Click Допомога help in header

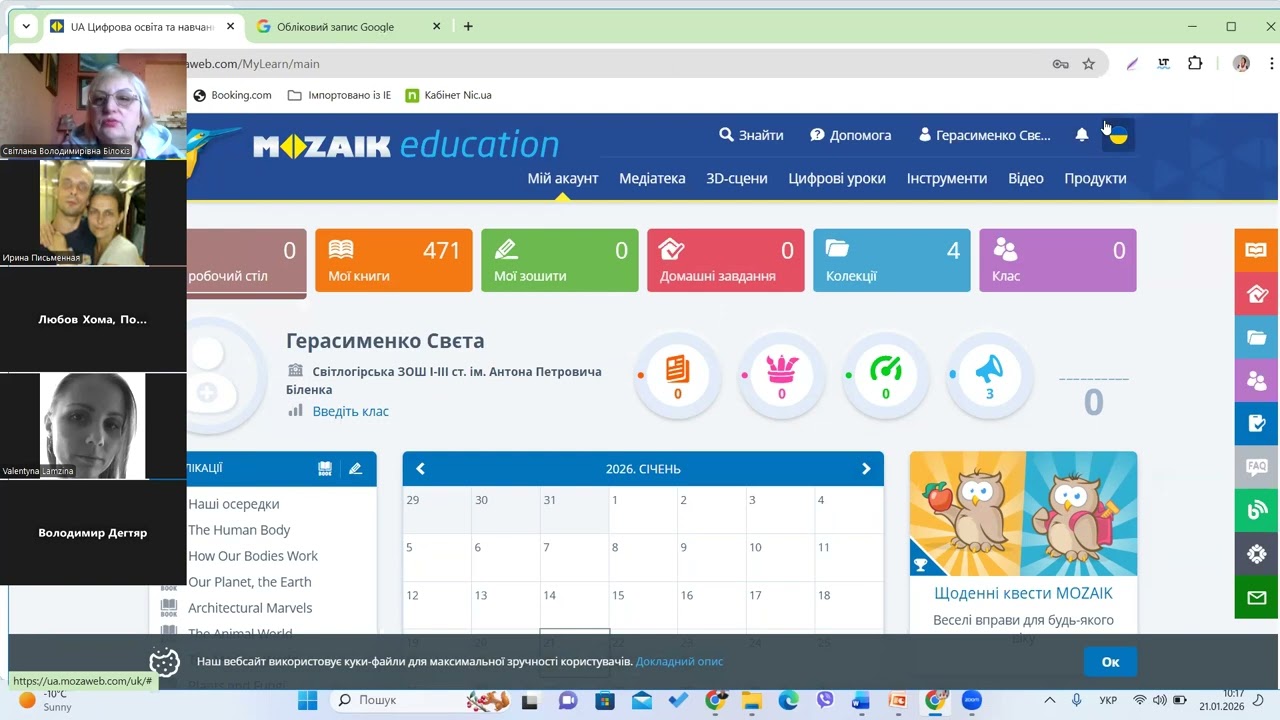[850, 135]
